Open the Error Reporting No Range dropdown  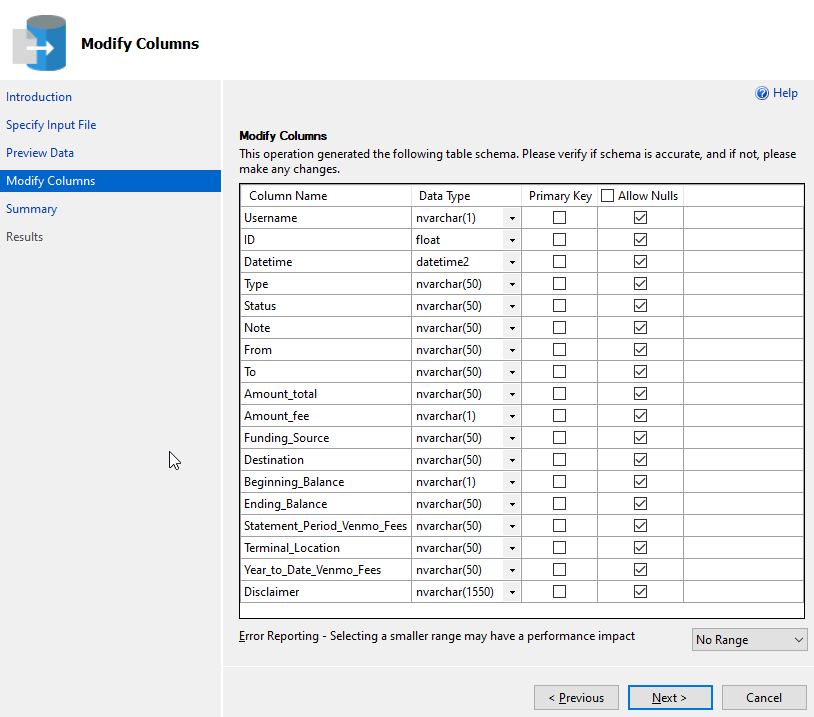point(749,640)
